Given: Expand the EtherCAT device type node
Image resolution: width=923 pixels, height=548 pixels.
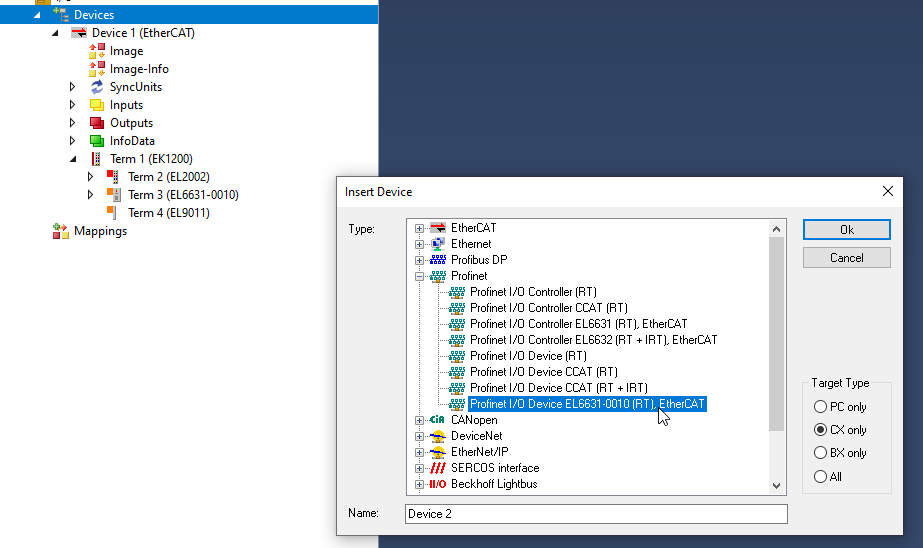Looking at the screenshot, I should click(420, 228).
